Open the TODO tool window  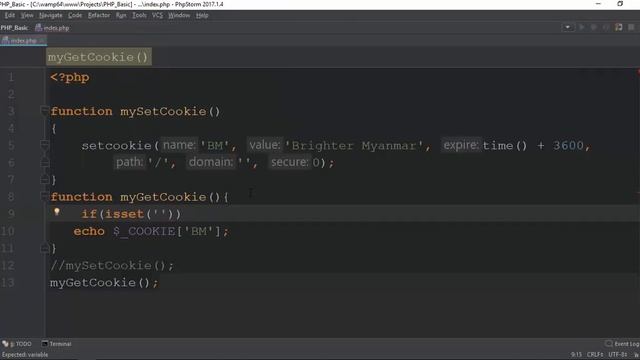coord(17,344)
